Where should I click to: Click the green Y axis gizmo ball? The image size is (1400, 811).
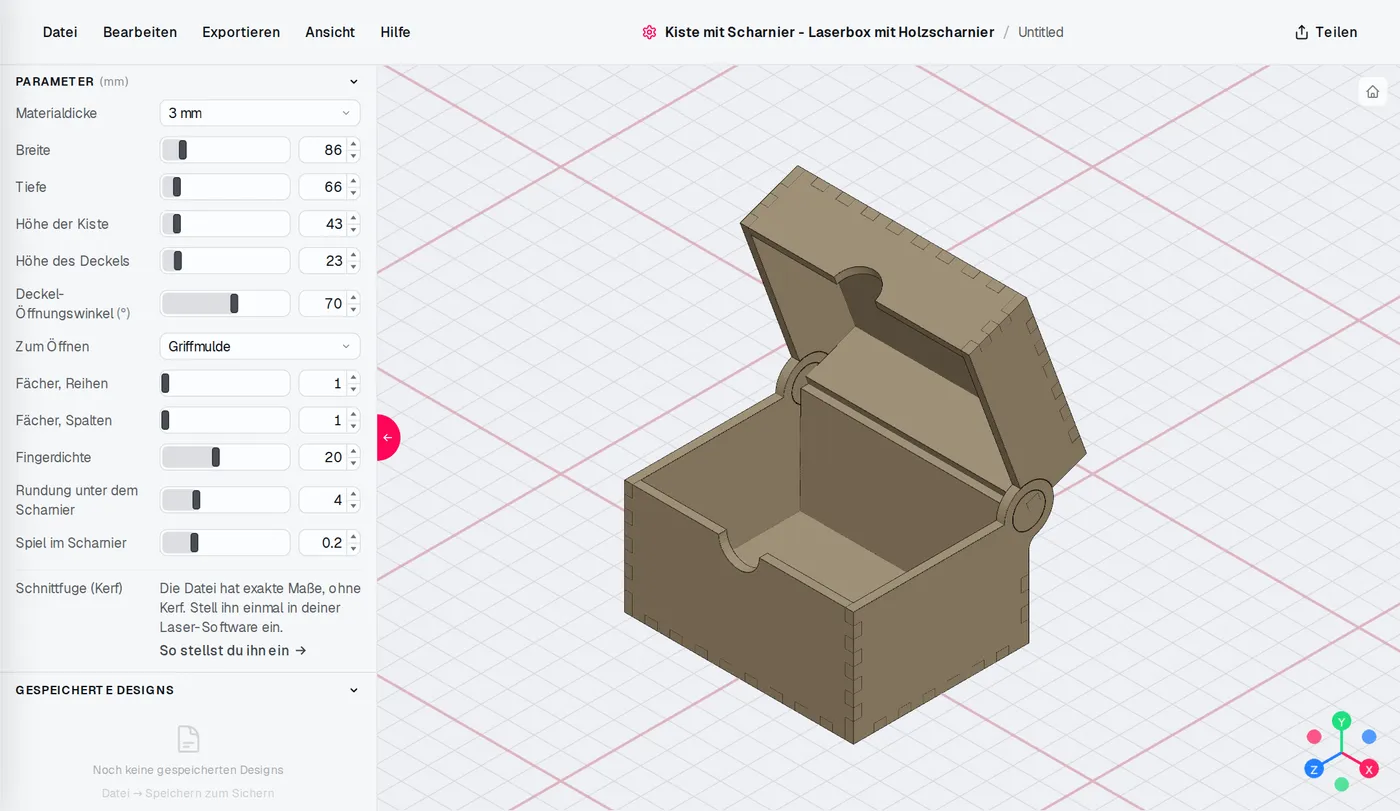click(1342, 720)
